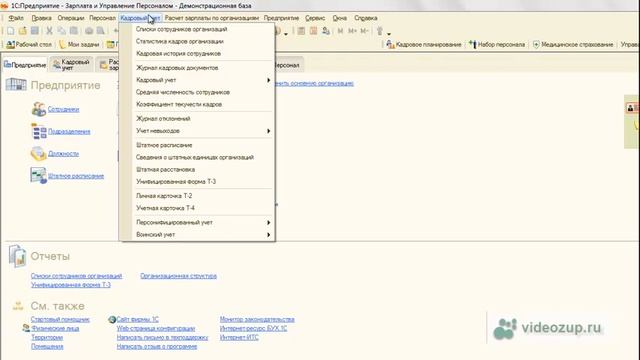Image resolution: width=640 pixels, height=360 pixels.
Task: Click the toolbar icon right of M-
Action: pyautogui.click(x=380, y=31)
